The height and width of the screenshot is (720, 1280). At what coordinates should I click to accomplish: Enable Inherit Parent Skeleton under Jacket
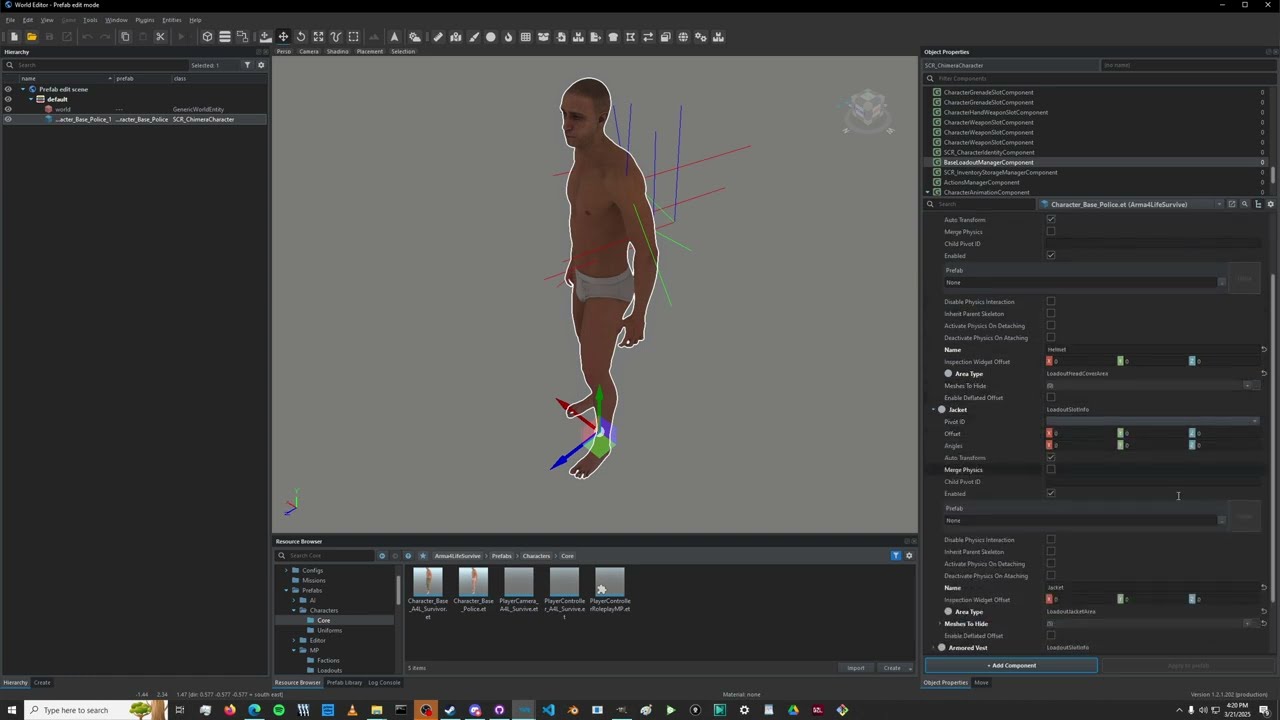[x=1050, y=551]
